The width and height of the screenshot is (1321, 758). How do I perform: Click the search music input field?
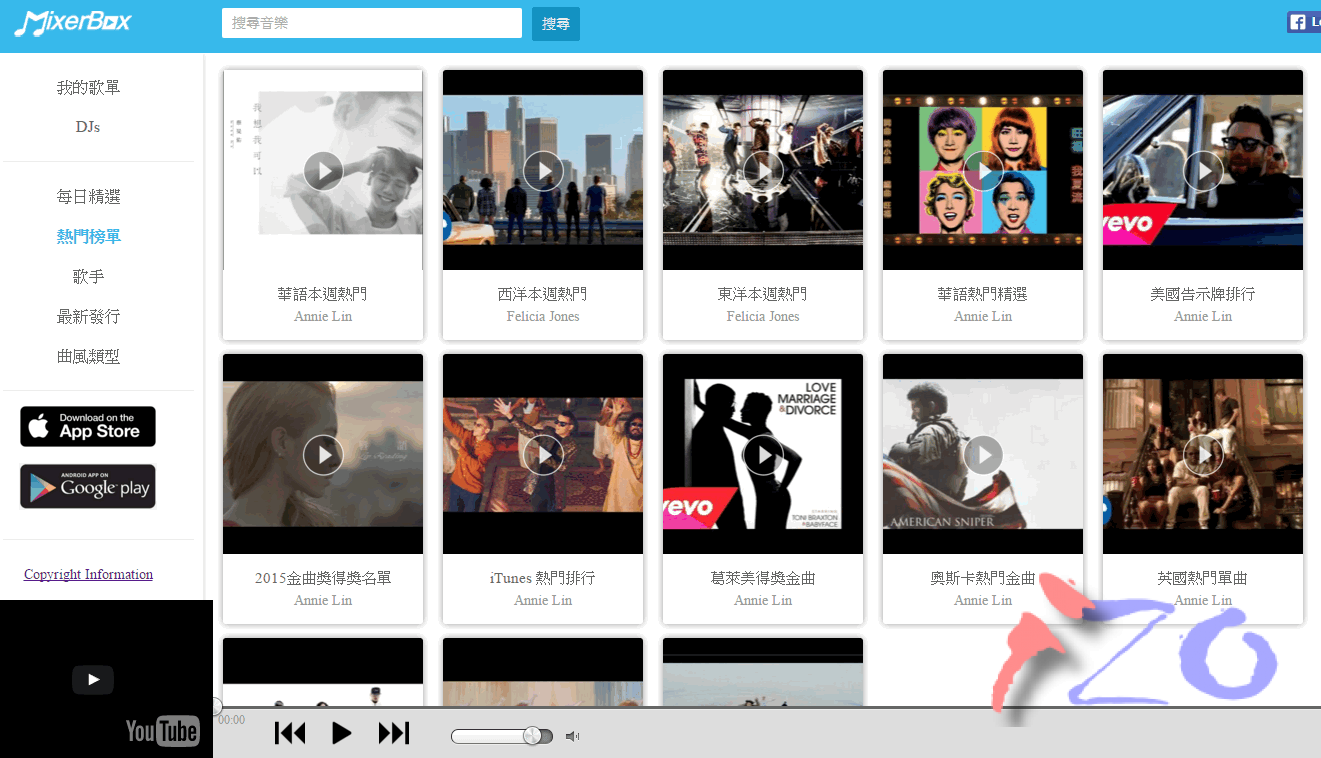371,22
